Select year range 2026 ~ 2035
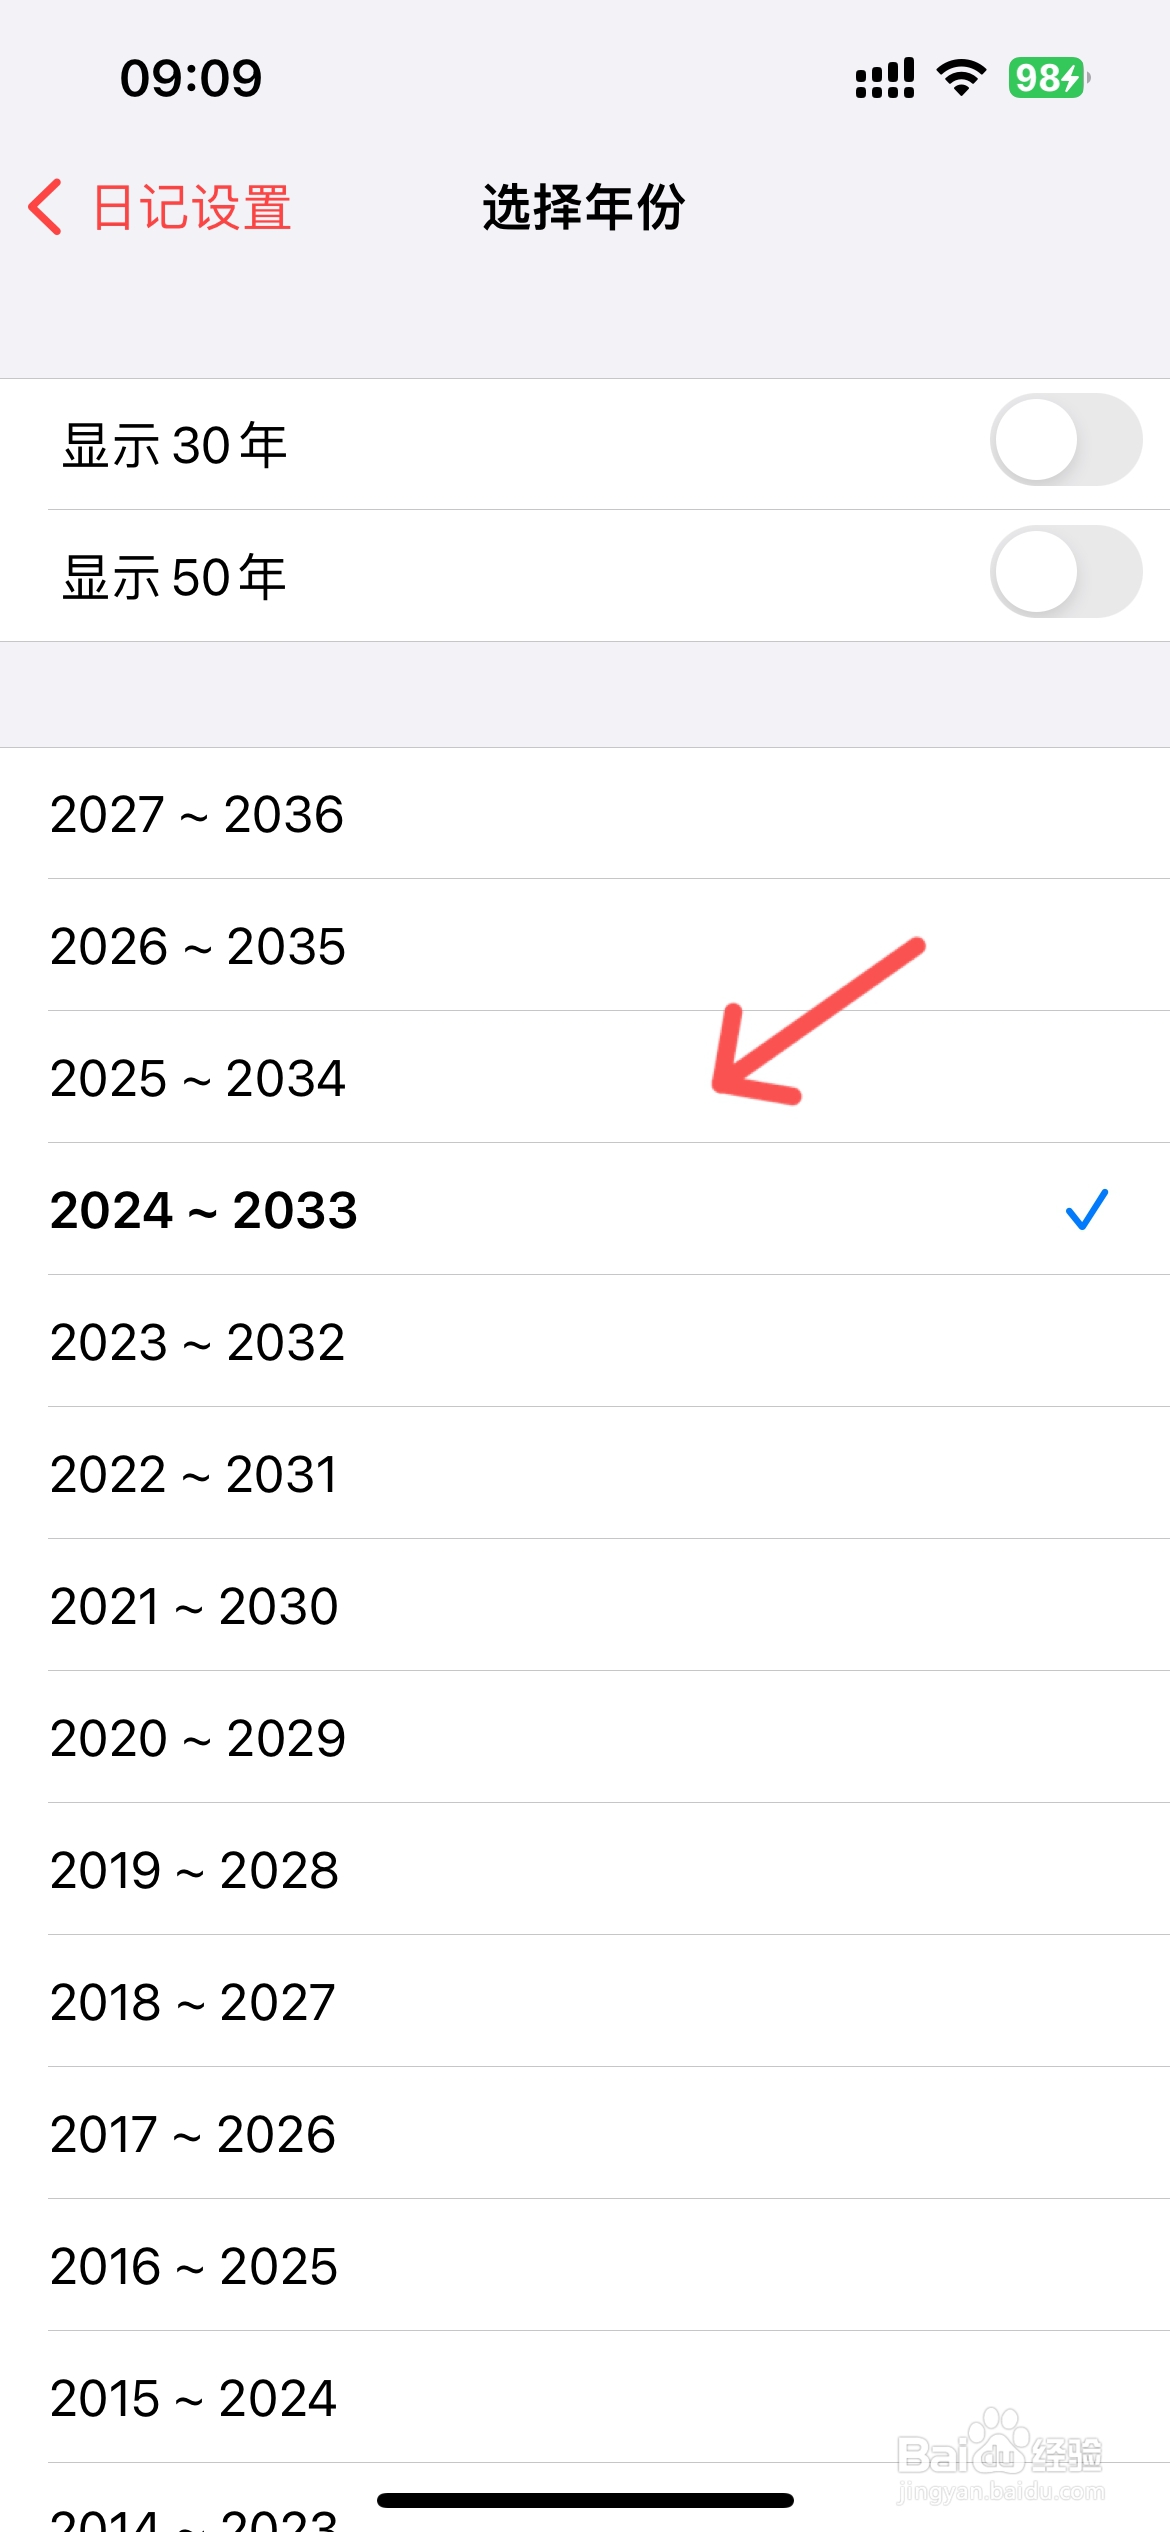 585,946
